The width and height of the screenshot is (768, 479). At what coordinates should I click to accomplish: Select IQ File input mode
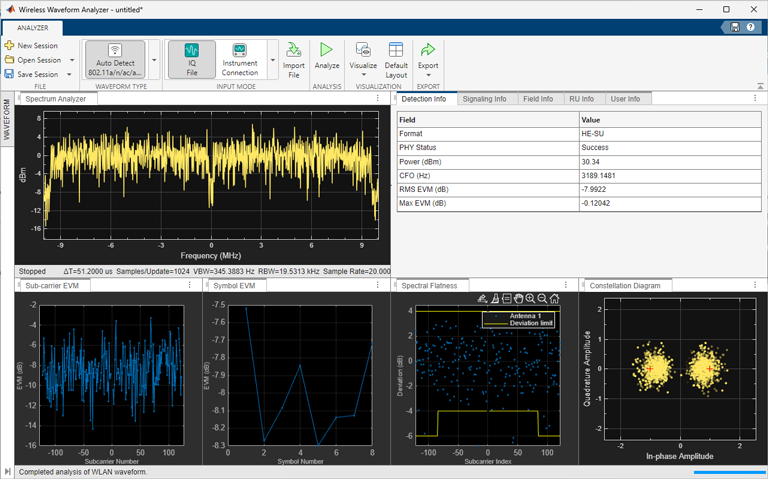click(x=191, y=59)
